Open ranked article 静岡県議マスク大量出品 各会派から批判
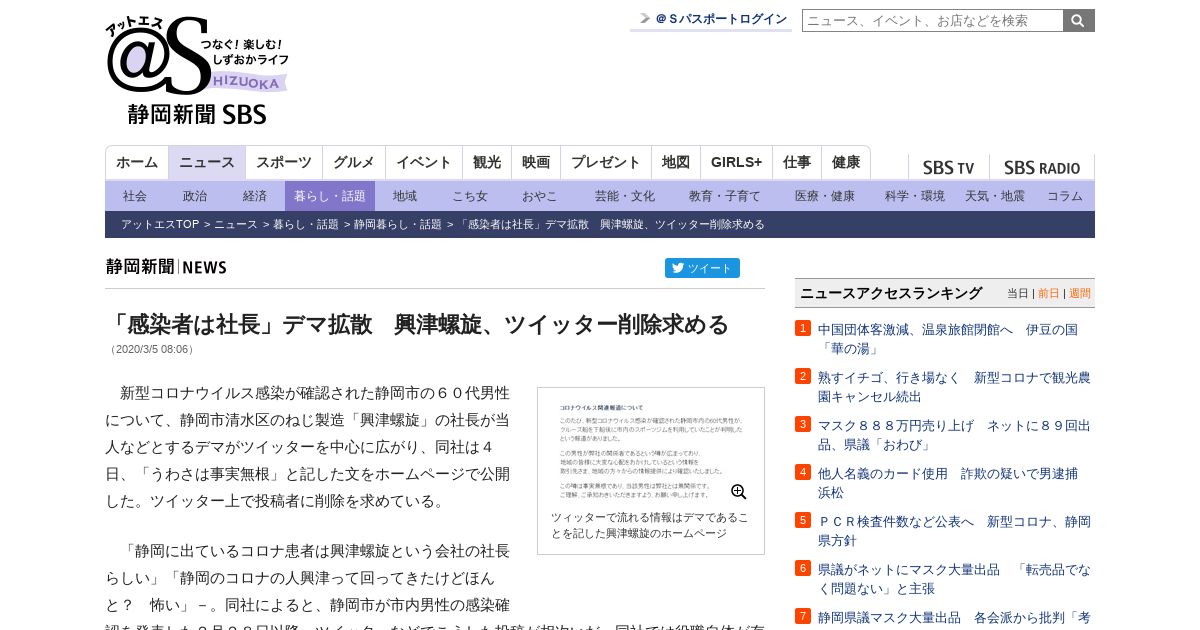The height and width of the screenshot is (630, 1200). 954,618
